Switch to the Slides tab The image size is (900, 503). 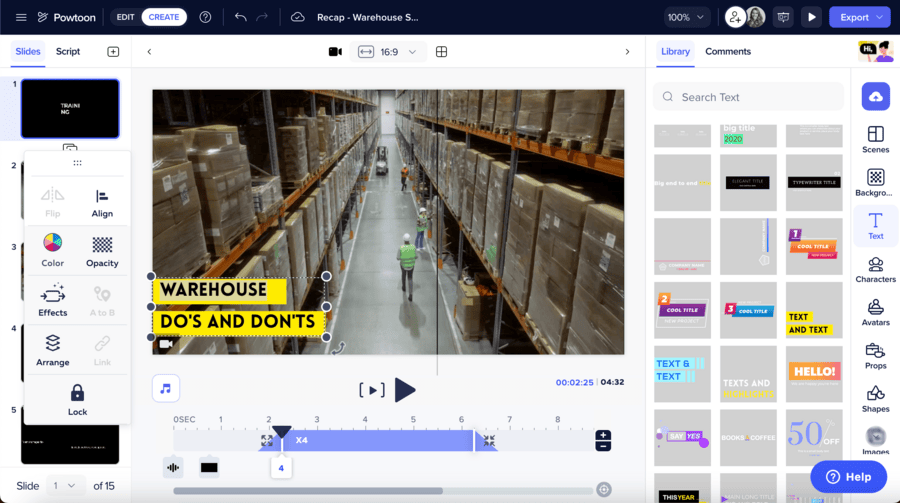[28, 51]
